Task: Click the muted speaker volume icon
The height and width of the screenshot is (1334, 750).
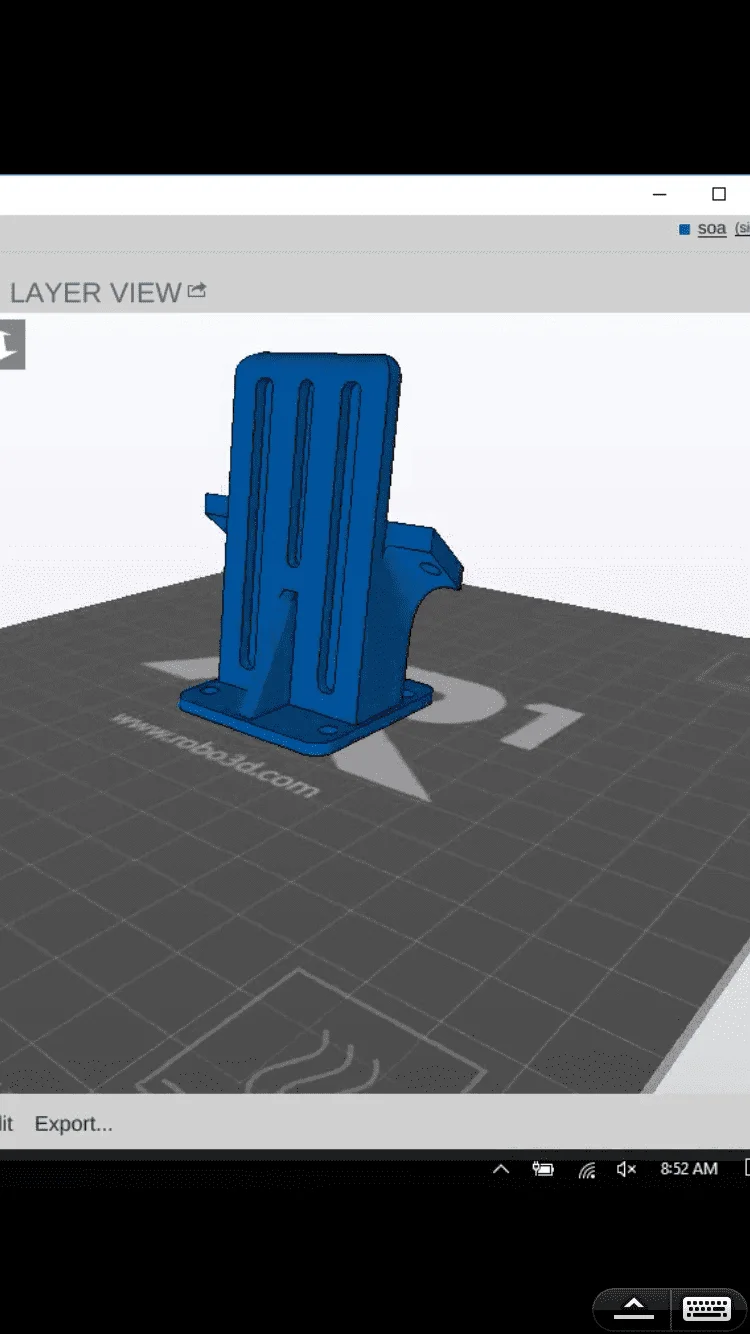Action: pos(626,1169)
